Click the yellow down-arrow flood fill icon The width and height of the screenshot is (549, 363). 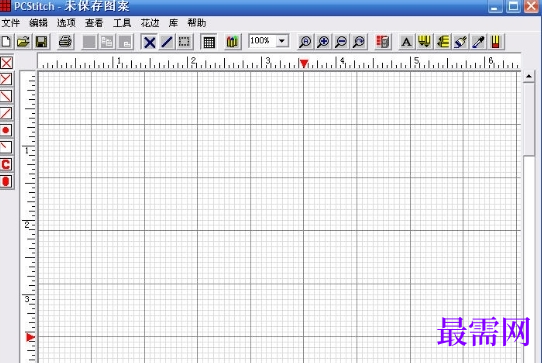[424, 42]
